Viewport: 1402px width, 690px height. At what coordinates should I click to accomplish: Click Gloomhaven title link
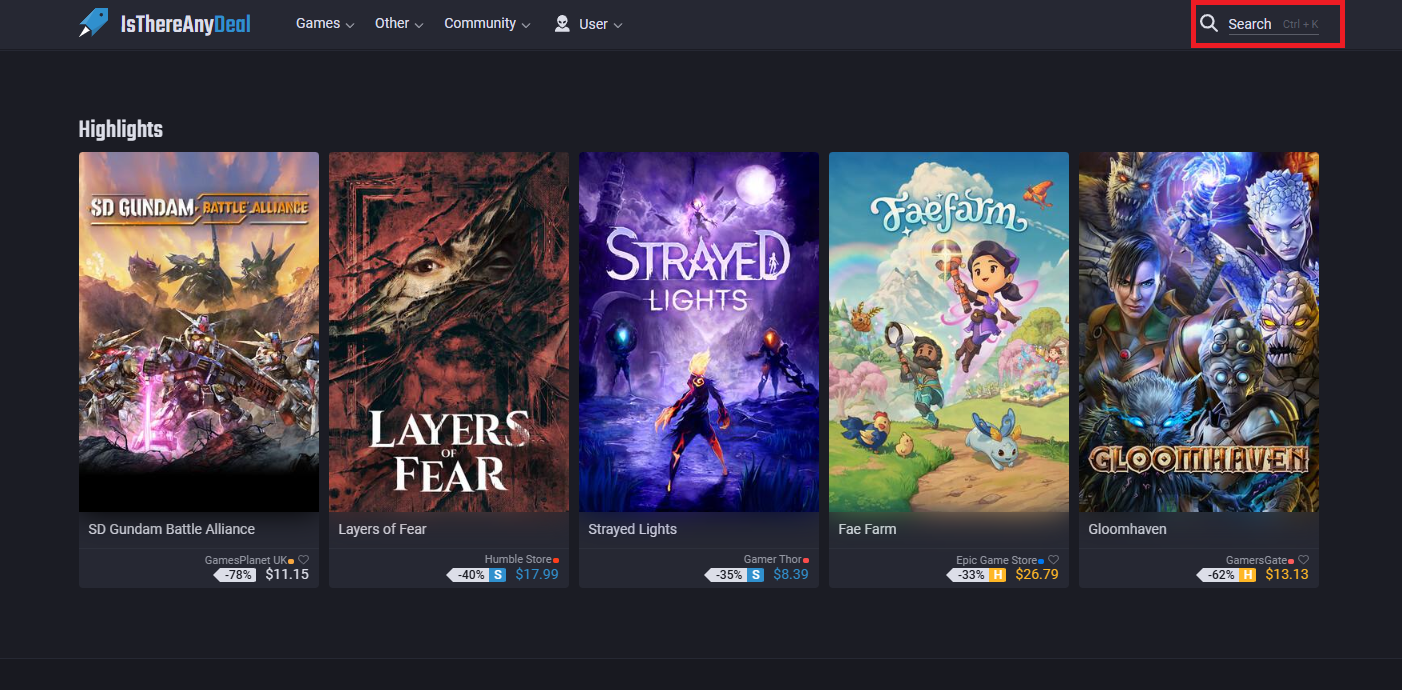pos(1127,529)
